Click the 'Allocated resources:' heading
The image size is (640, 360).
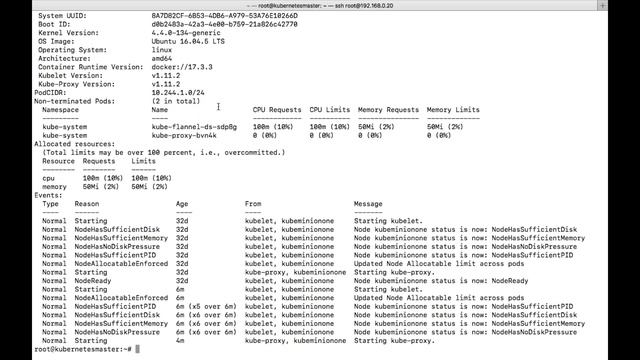[75, 144]
